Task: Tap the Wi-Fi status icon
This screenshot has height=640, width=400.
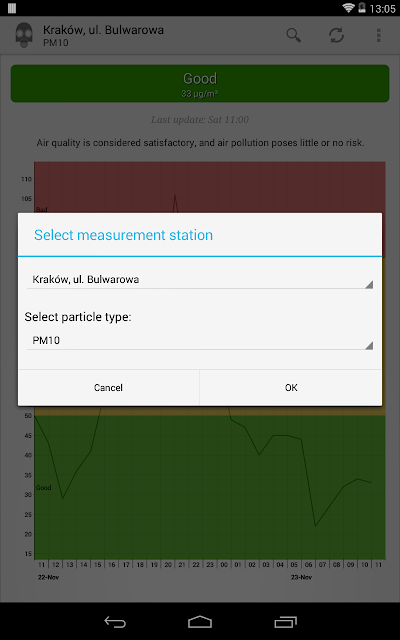Action: tap(349, 8)
